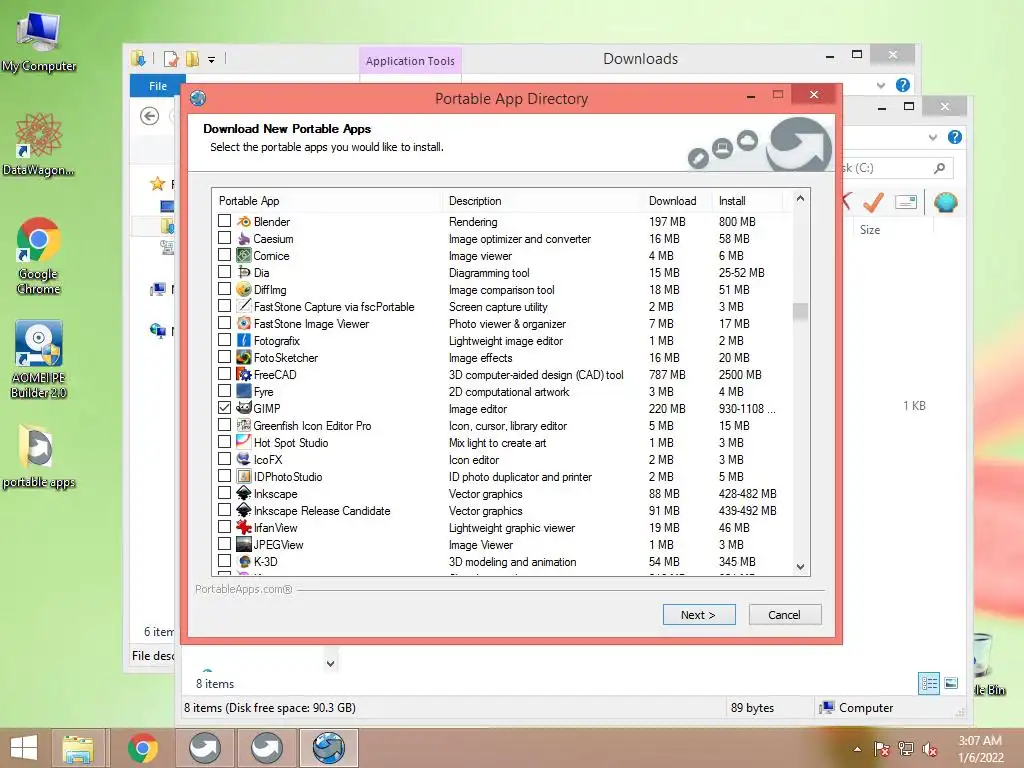Click the Greenfish Icon Editor Pro icon
The width and height of the screenshot is (1024, 768).
[244, 425]
